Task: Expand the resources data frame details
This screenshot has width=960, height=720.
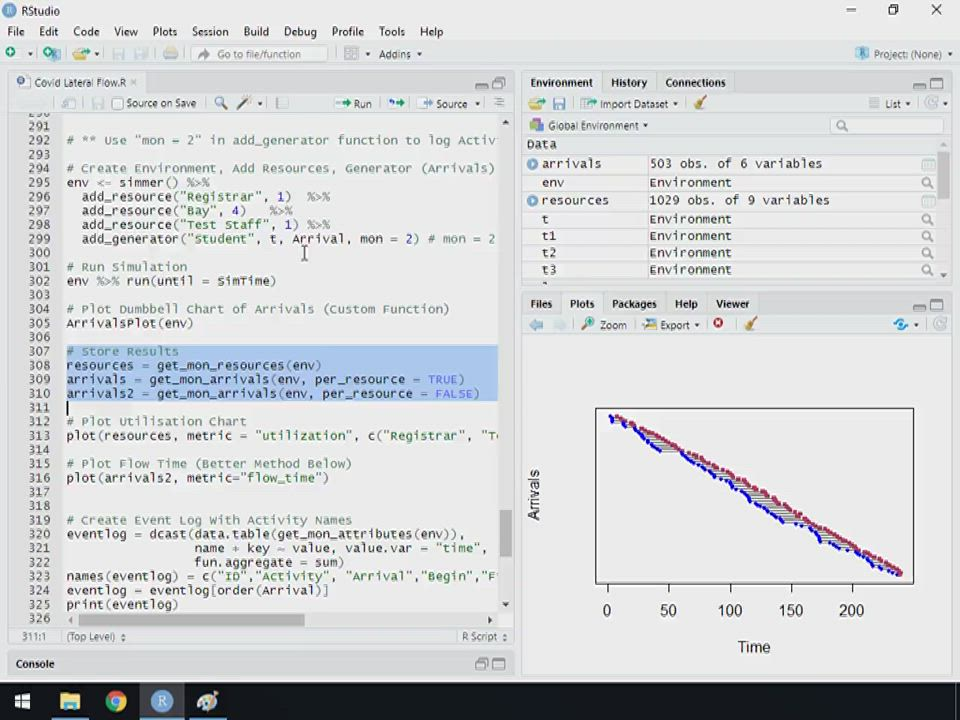Action: (532, 201)
